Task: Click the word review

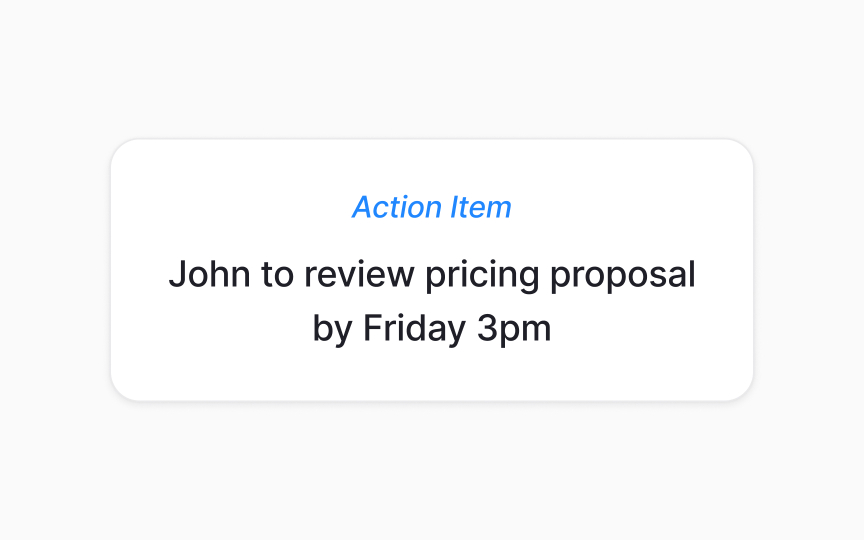Action: tap(359, 274)
